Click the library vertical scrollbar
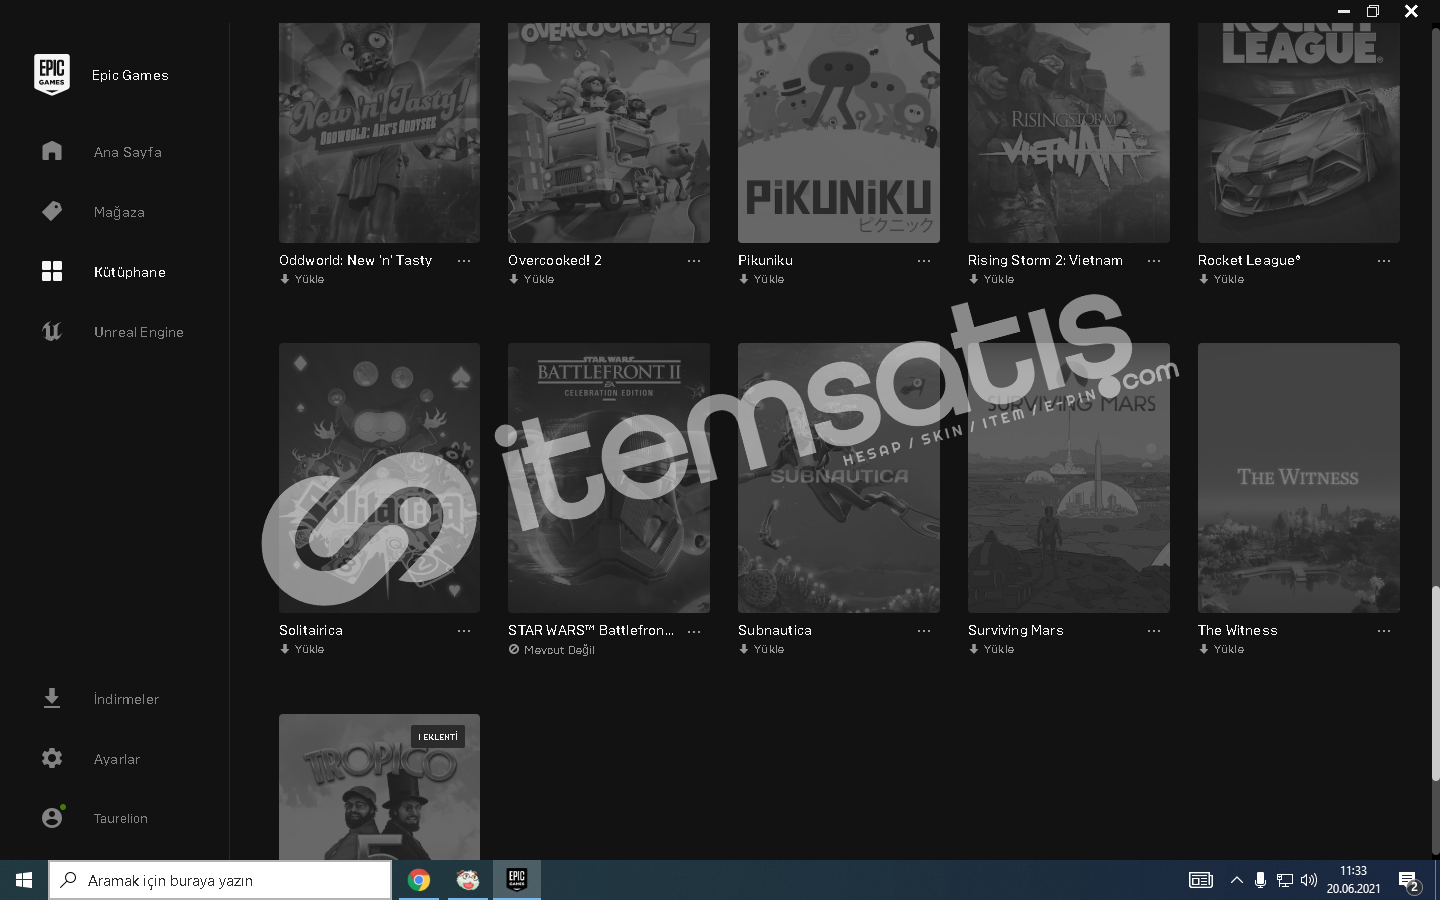Image resolution: width=1440 pixels, height=900 pixels. [1435, 684]
